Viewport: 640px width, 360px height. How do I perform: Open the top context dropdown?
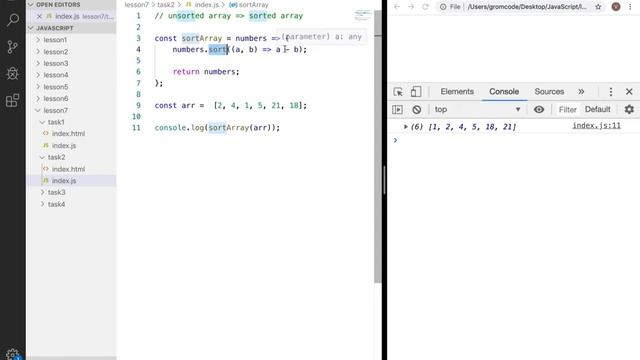point(478,109)
